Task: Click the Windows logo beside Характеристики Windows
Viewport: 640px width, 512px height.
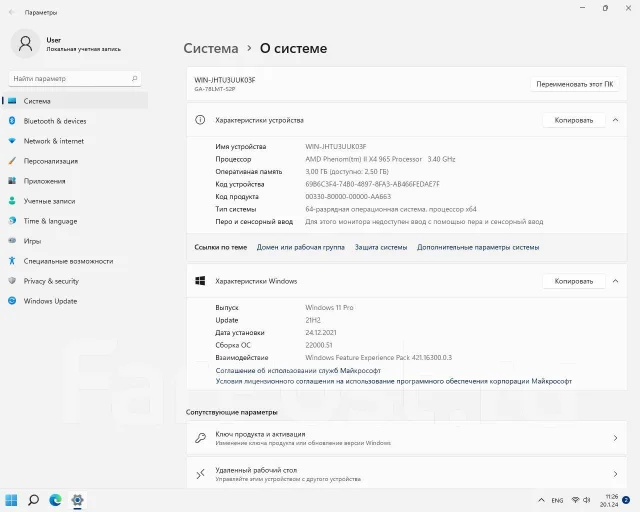Action: tap(200, 281)
